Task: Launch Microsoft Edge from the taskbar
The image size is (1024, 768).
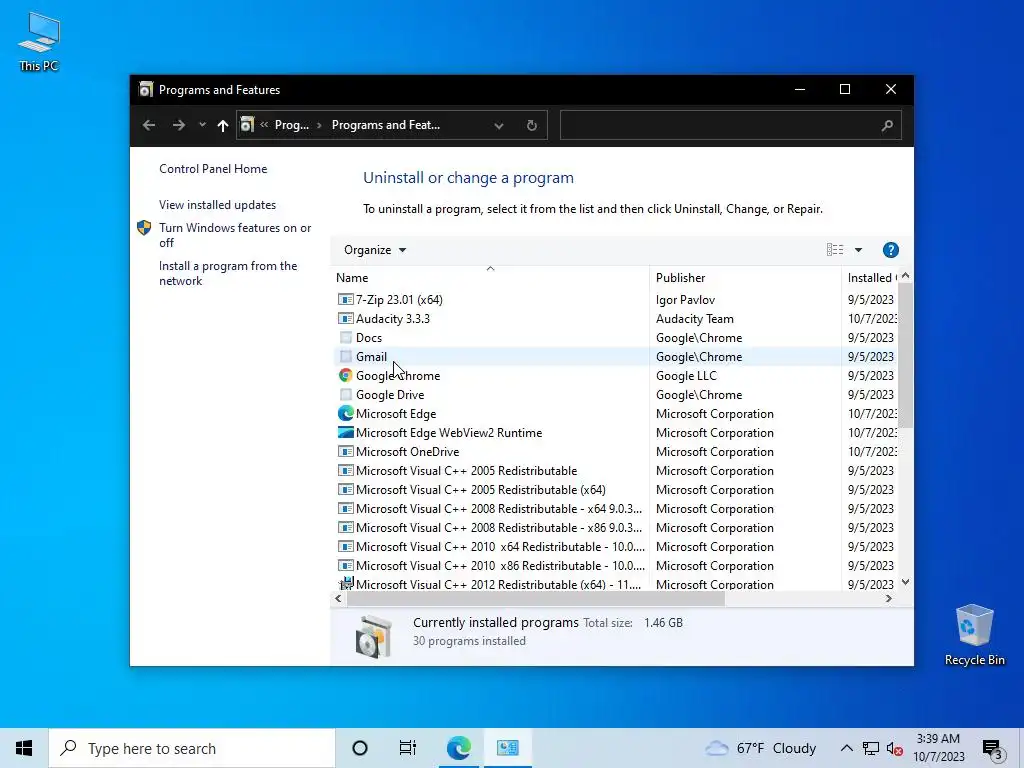Action: (x=458, y=748)
